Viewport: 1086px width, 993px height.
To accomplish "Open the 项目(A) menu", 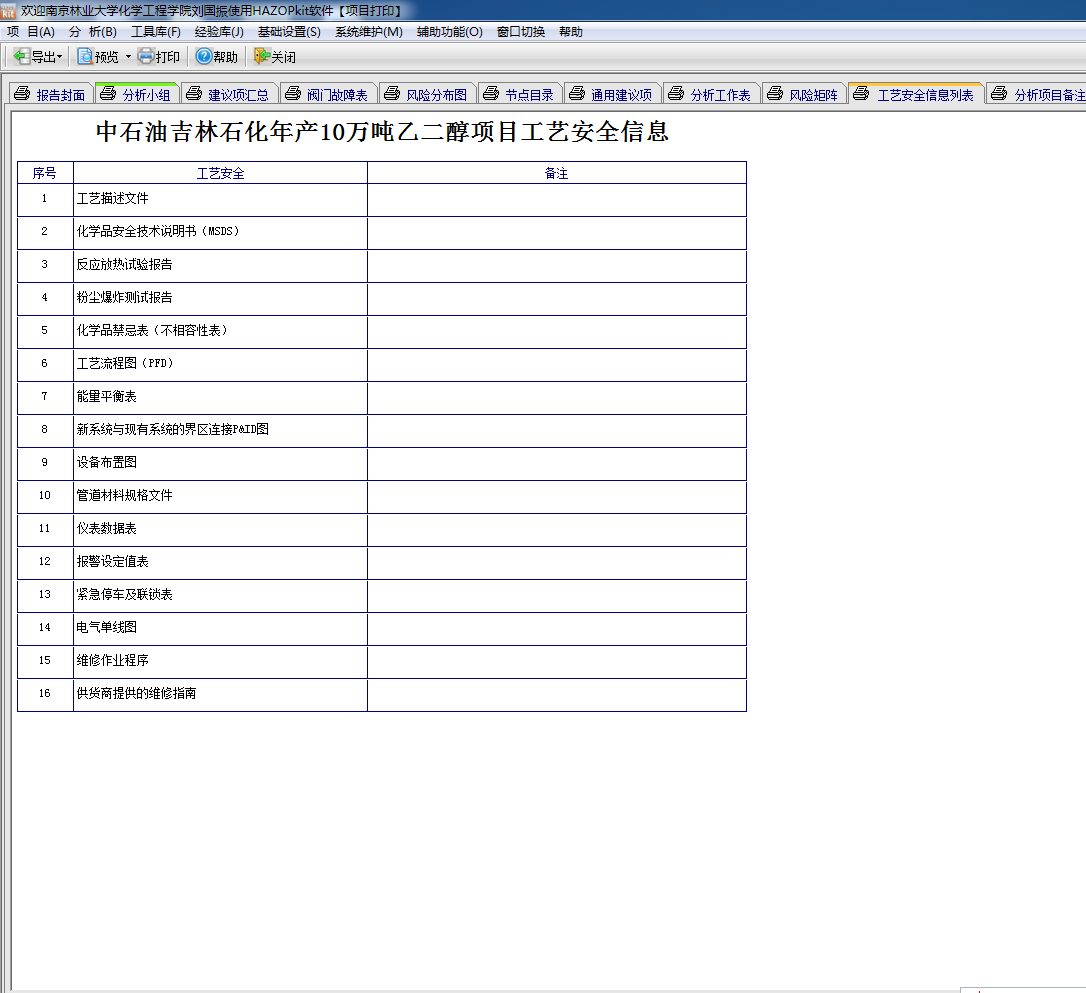I will click(31, 32).
